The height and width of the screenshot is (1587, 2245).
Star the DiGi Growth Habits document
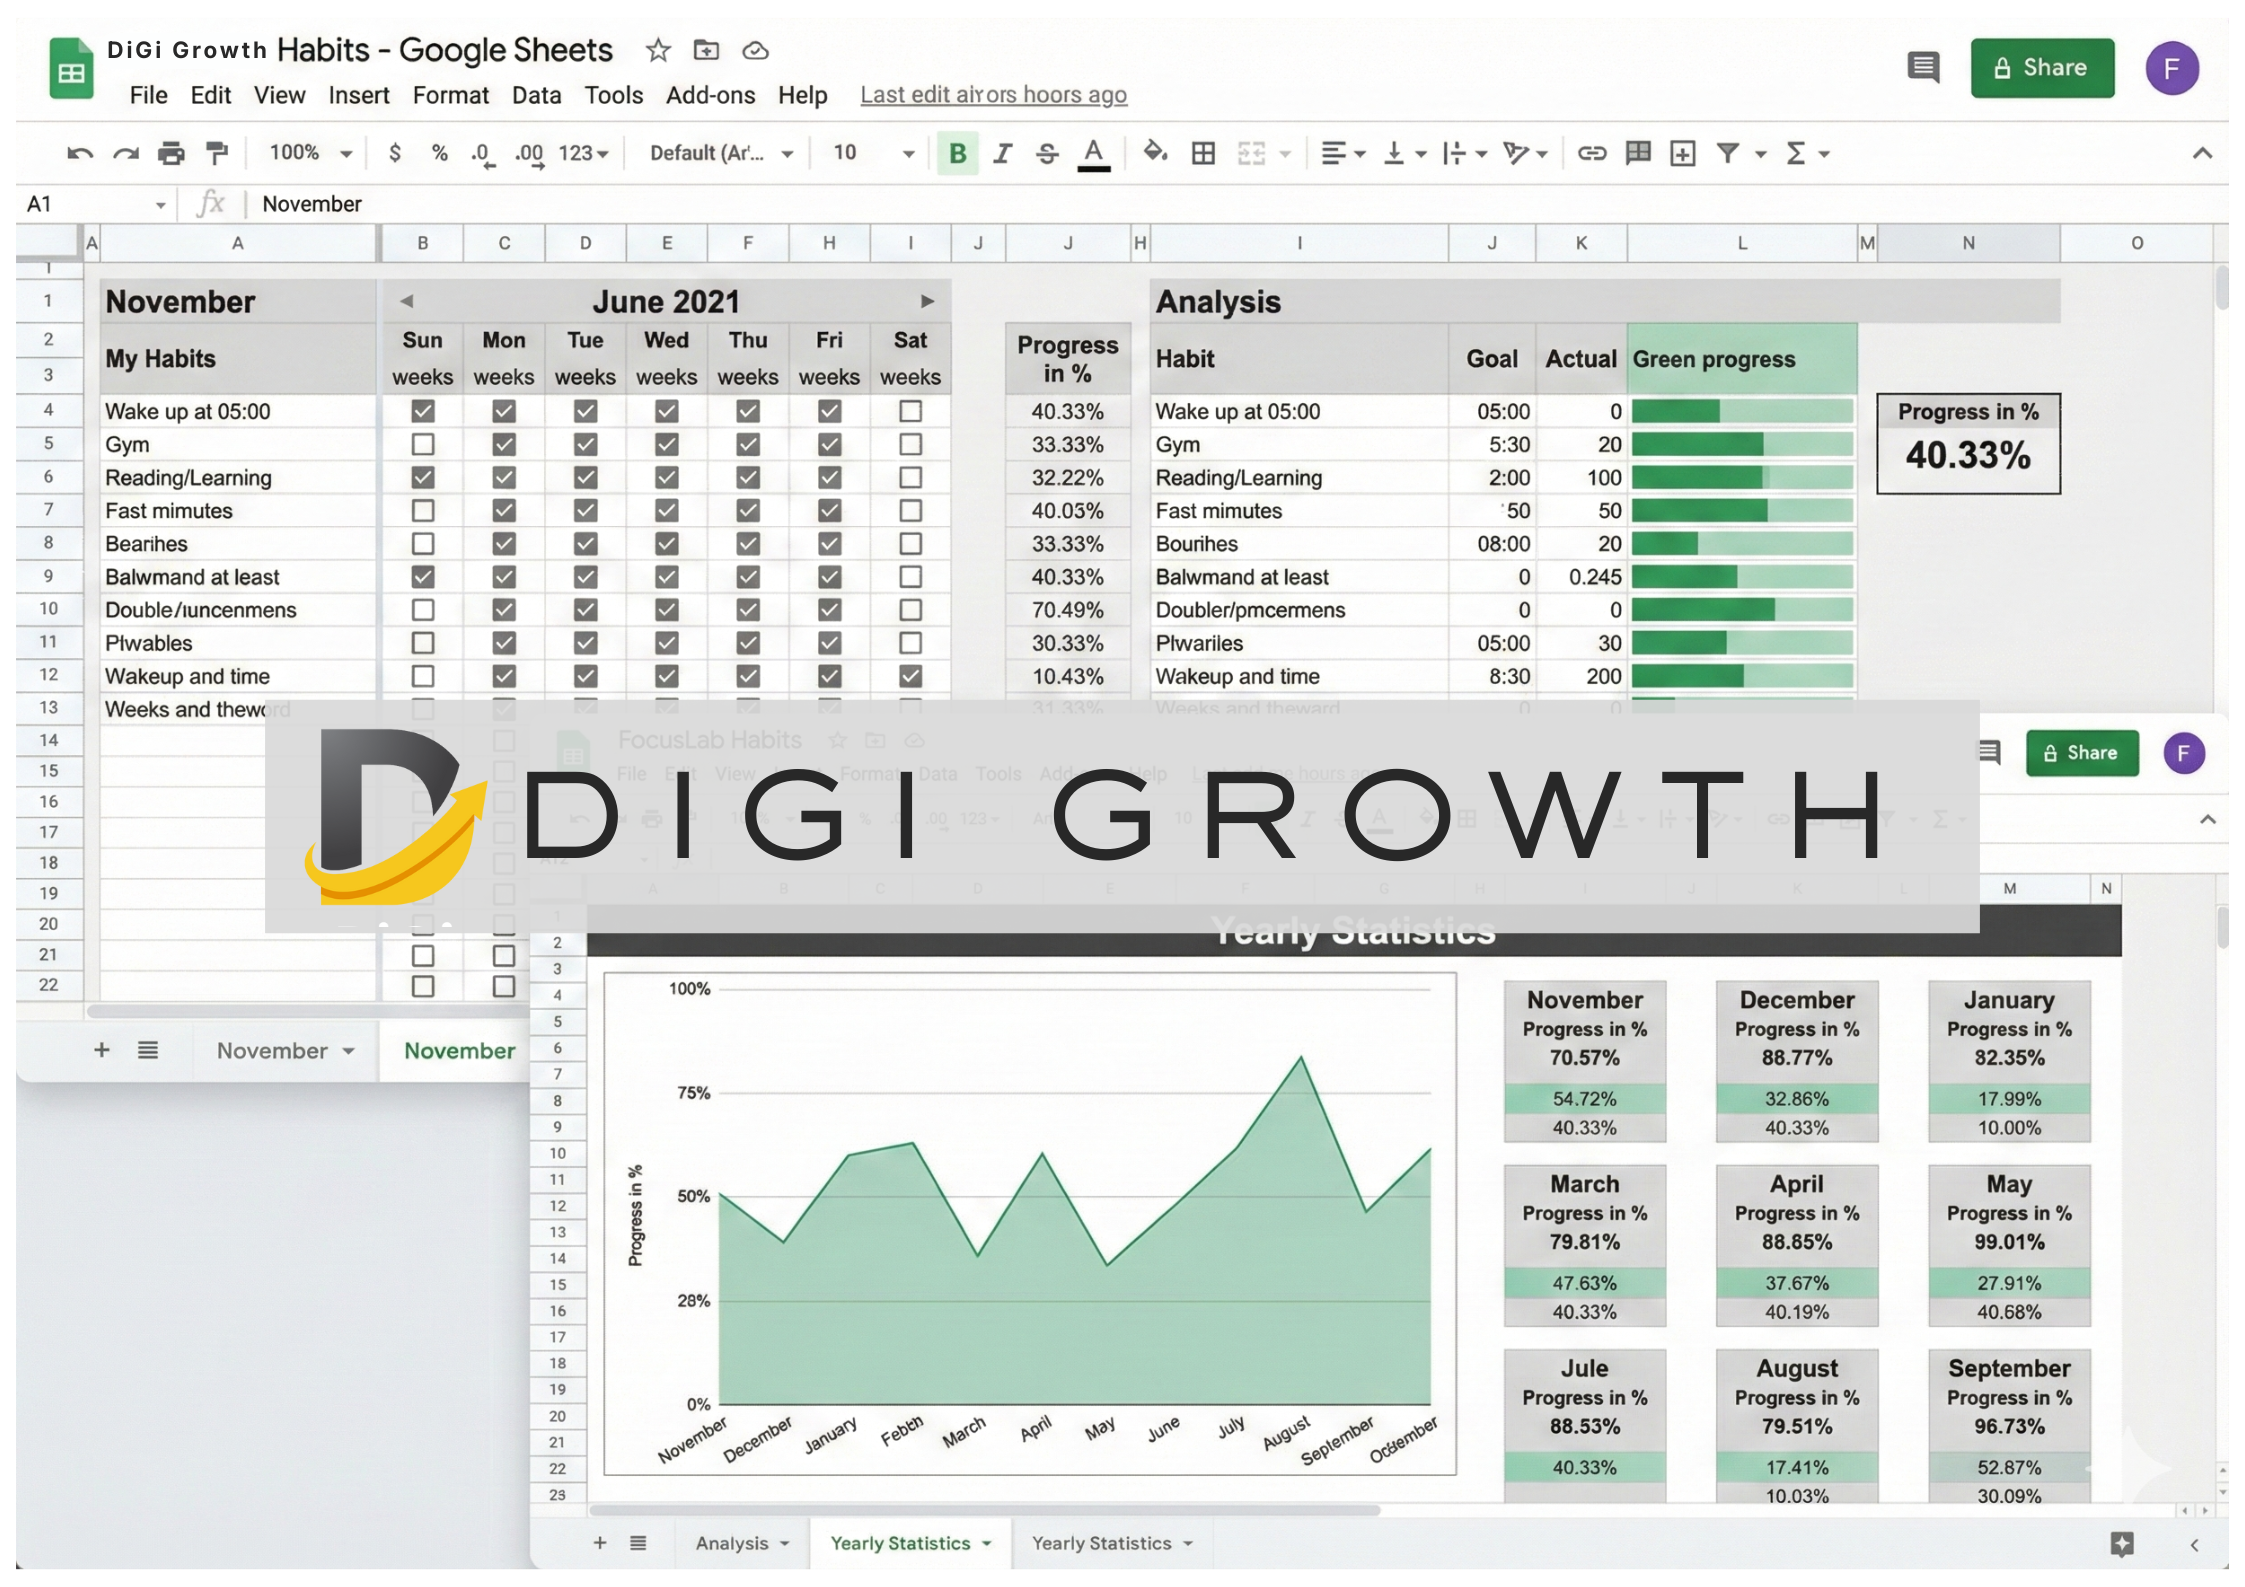pyautogui.click(x=657, y=50)
